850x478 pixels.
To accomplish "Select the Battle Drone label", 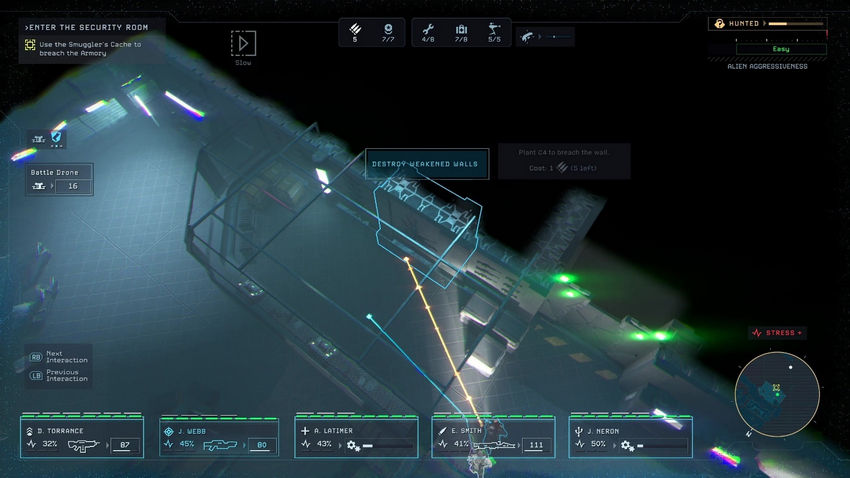I will 54,172.
